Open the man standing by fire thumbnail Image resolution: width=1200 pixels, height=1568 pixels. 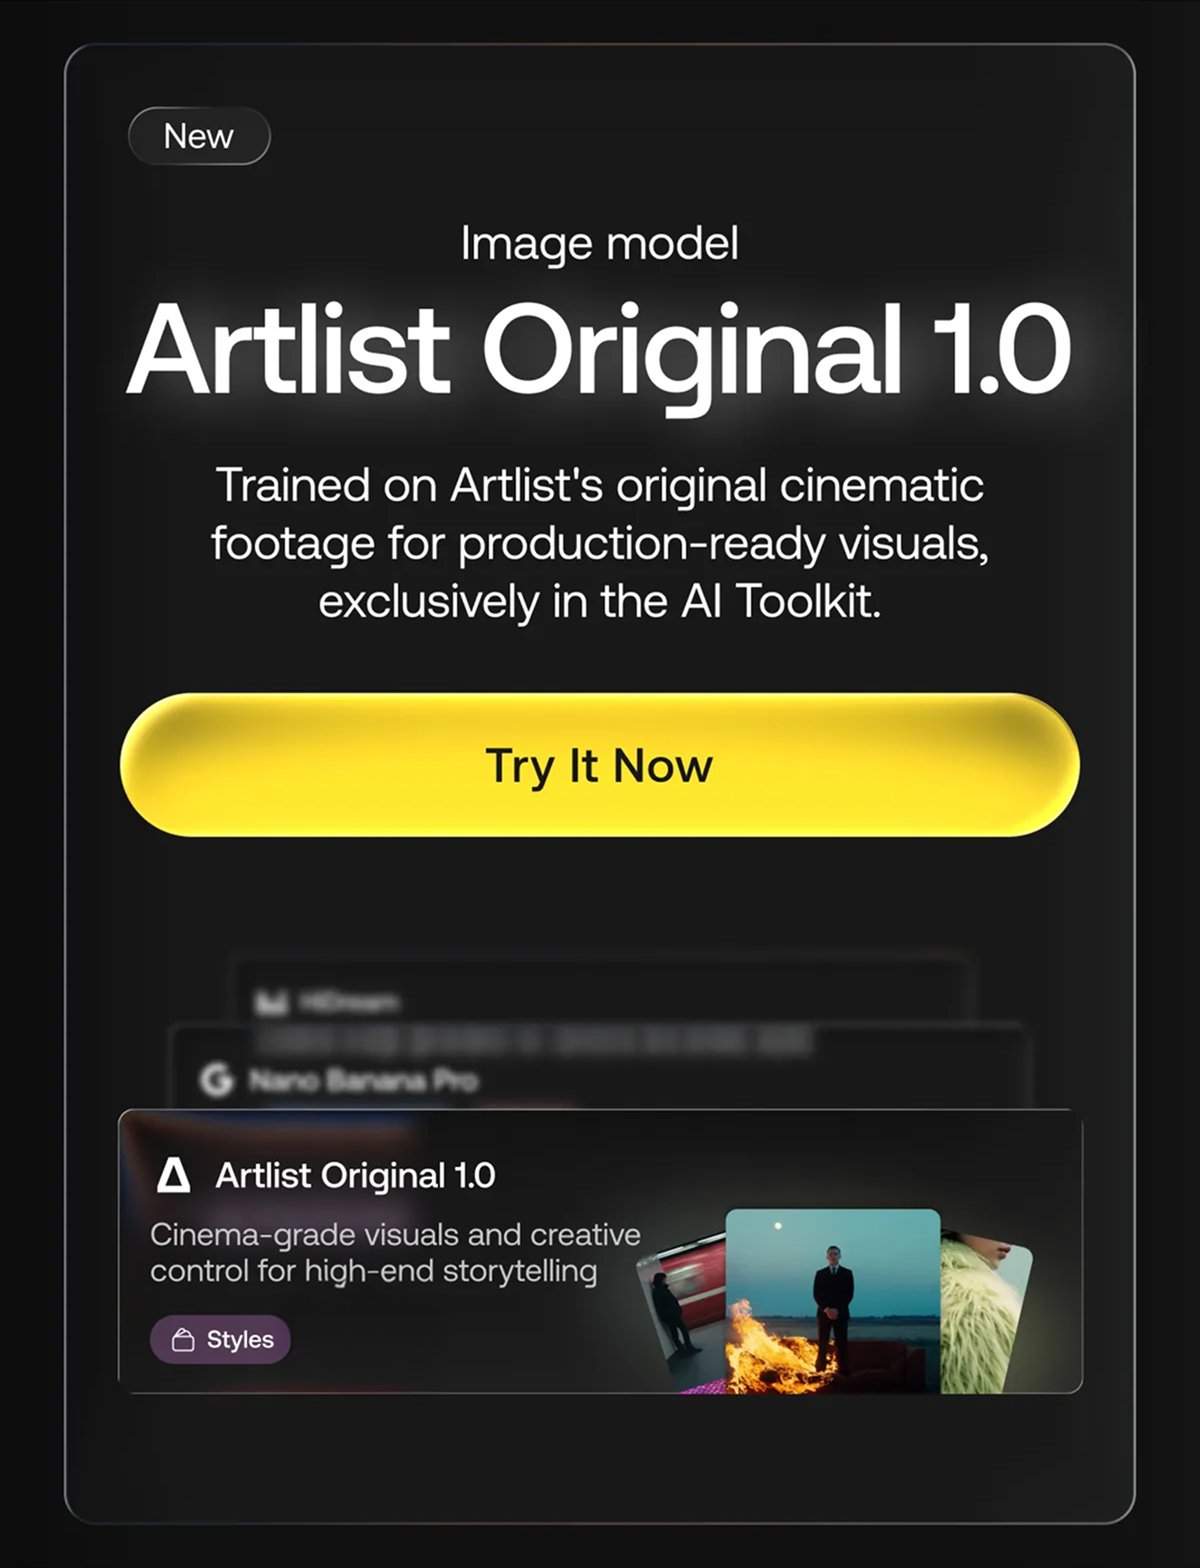tap(832, 1301)
